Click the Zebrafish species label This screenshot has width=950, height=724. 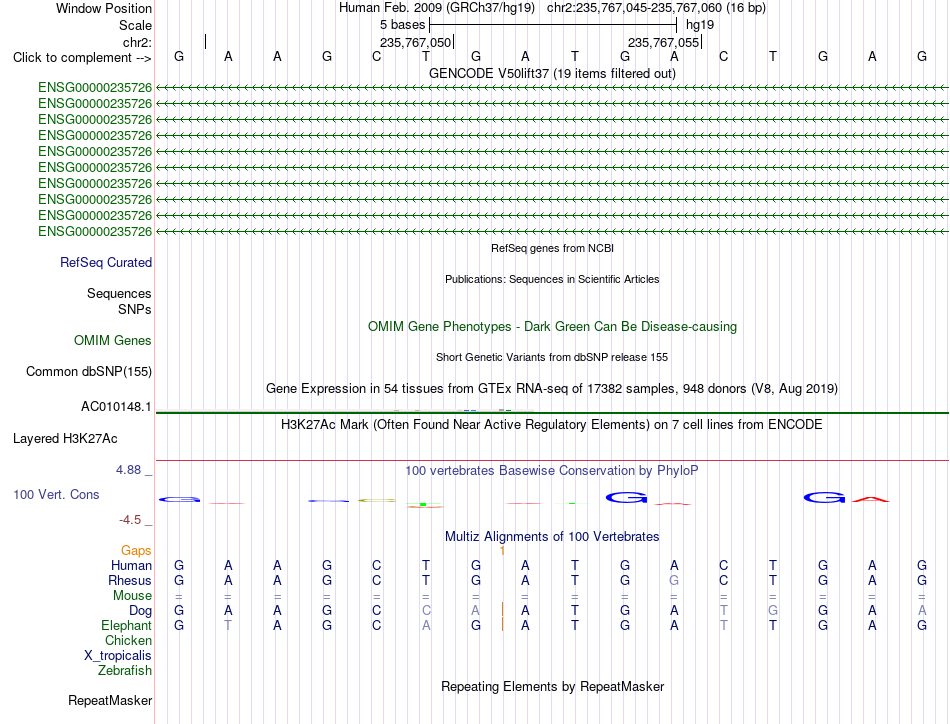click(x=125, y=671)
